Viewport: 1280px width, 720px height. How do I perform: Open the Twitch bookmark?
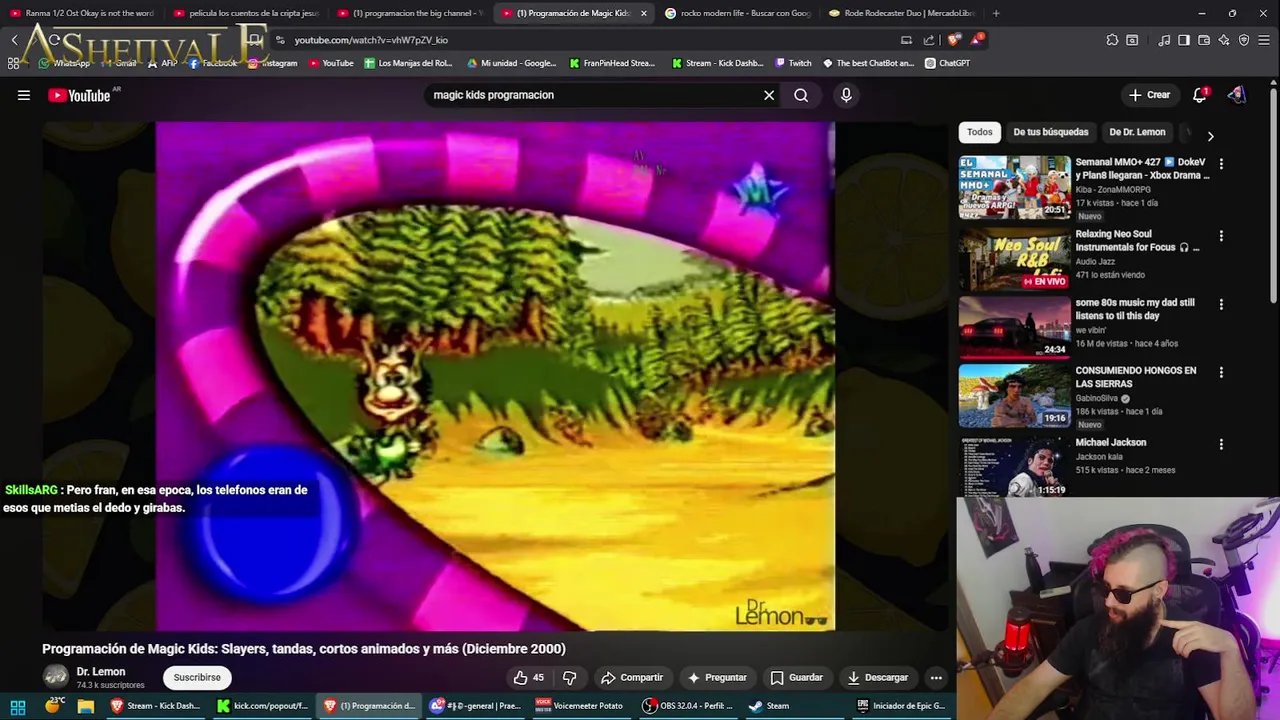tap(792, 63)
